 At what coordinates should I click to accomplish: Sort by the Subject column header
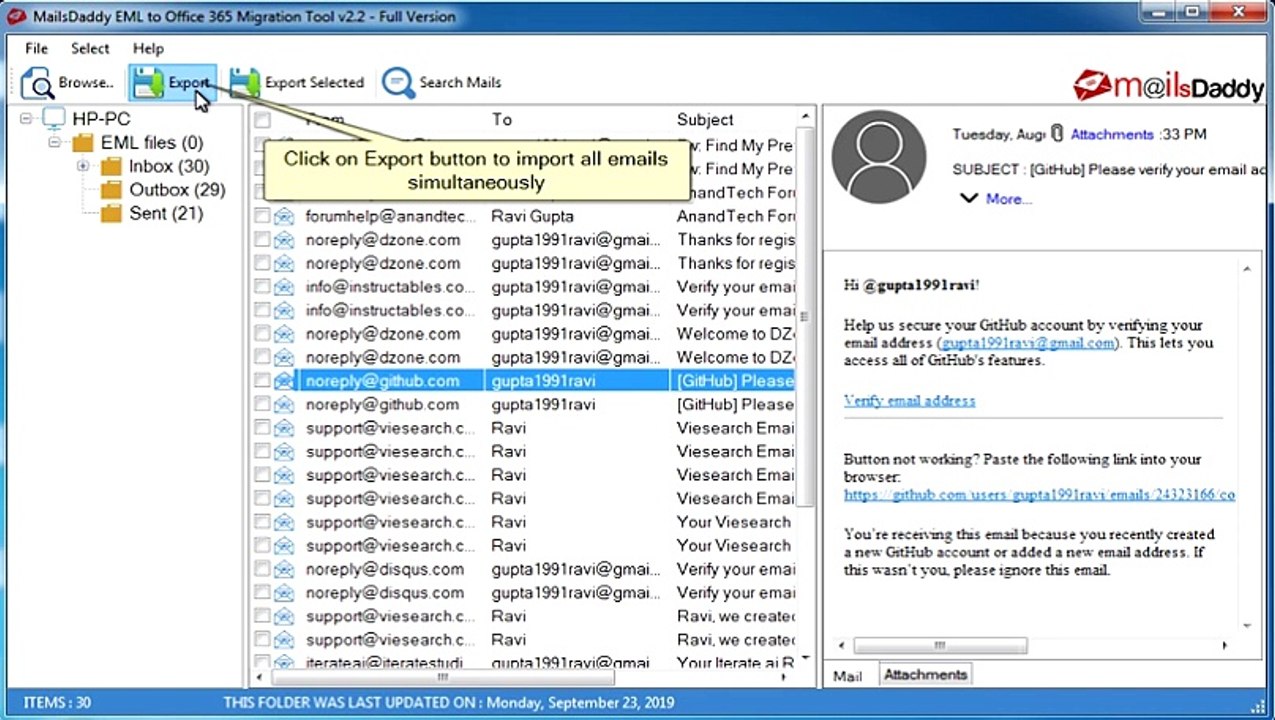[x=705, y=120]
